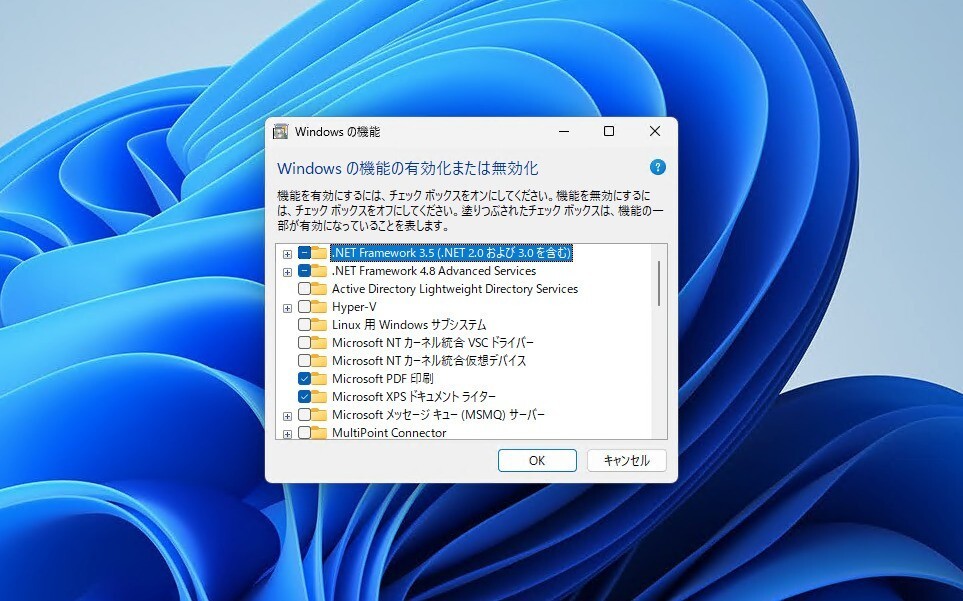Enable Linux 用 Windows サブシステム checkbox

304,324
